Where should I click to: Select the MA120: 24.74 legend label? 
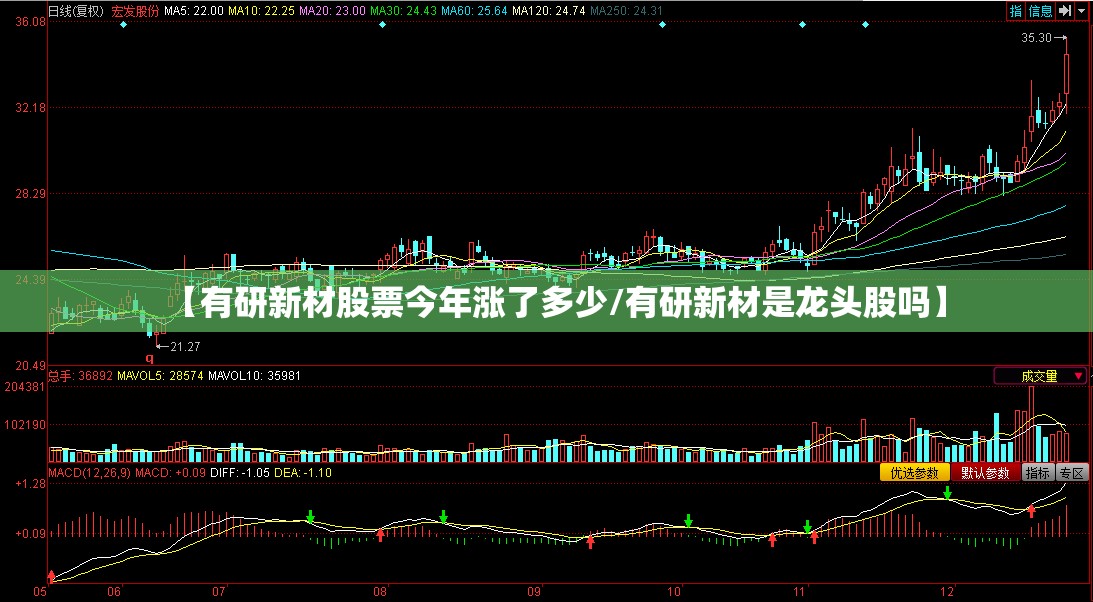pyautogui.click(x=549, y=11)
